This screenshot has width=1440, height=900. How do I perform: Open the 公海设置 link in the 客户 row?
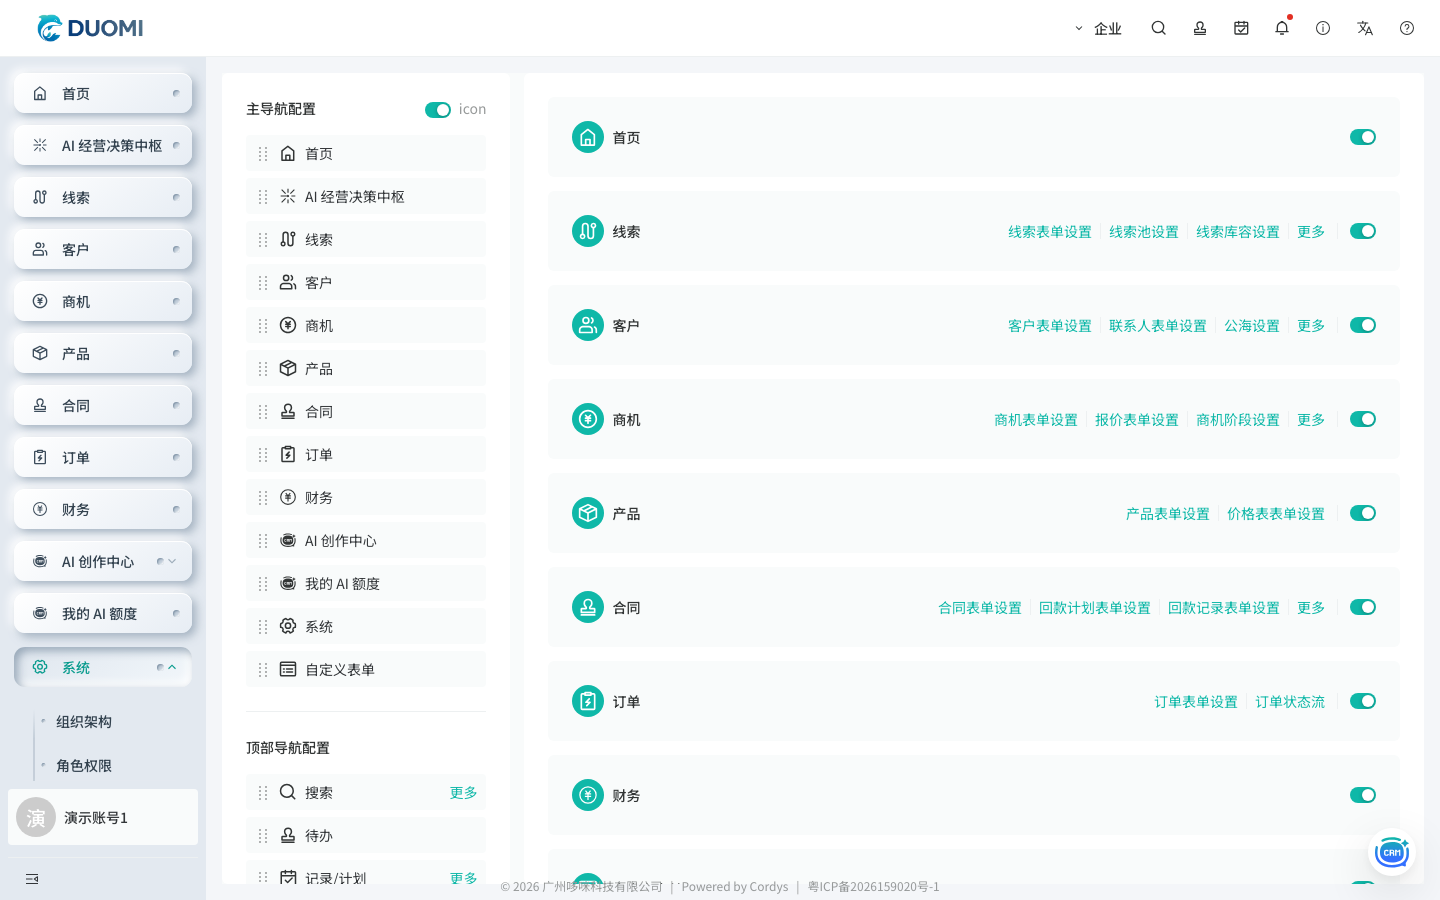coord(1252,326)
